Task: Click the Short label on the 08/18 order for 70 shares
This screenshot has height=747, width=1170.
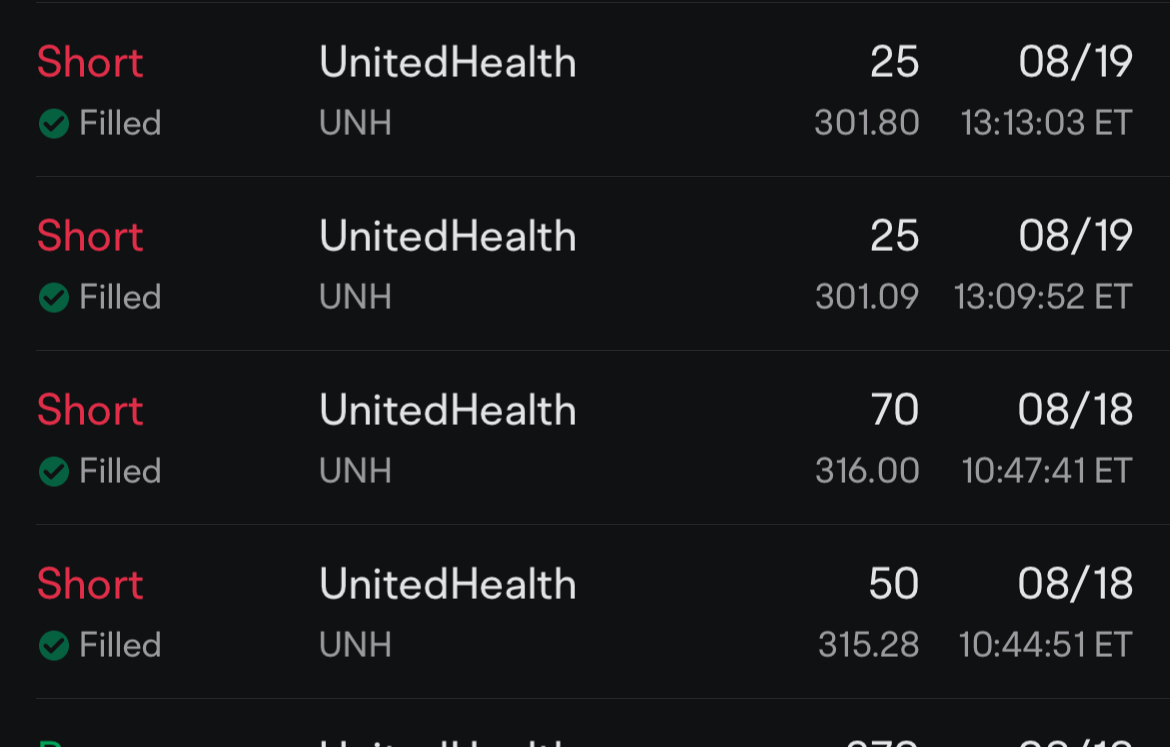Action: 89,410
